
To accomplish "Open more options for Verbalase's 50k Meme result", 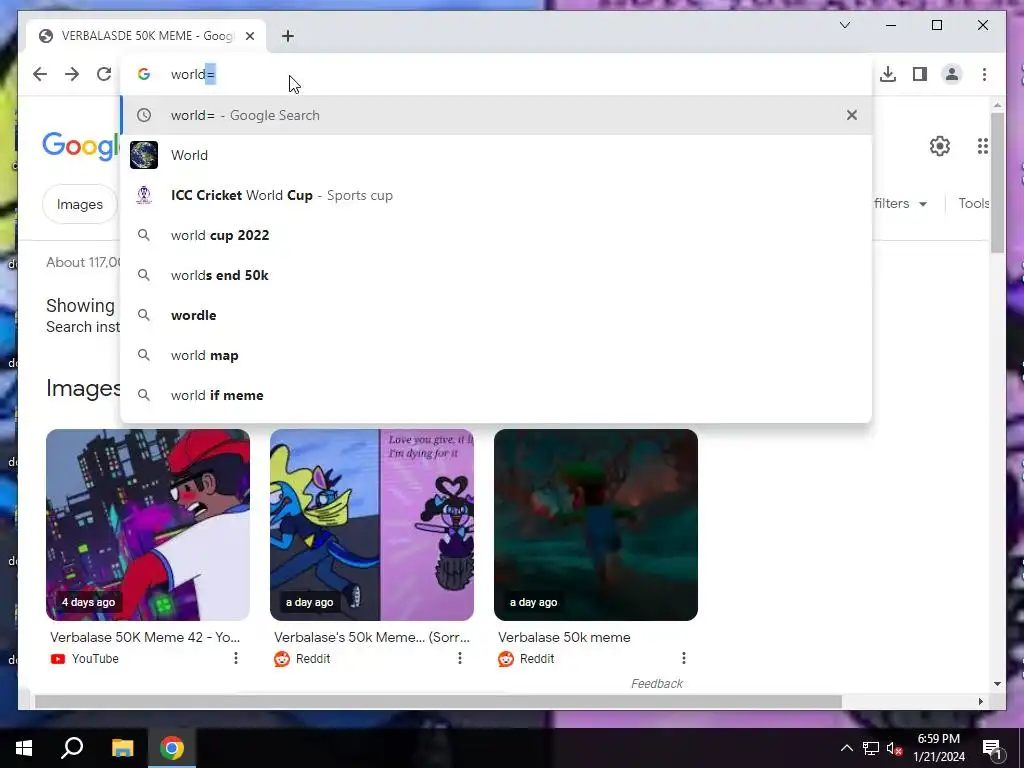I will coord(460,658).
